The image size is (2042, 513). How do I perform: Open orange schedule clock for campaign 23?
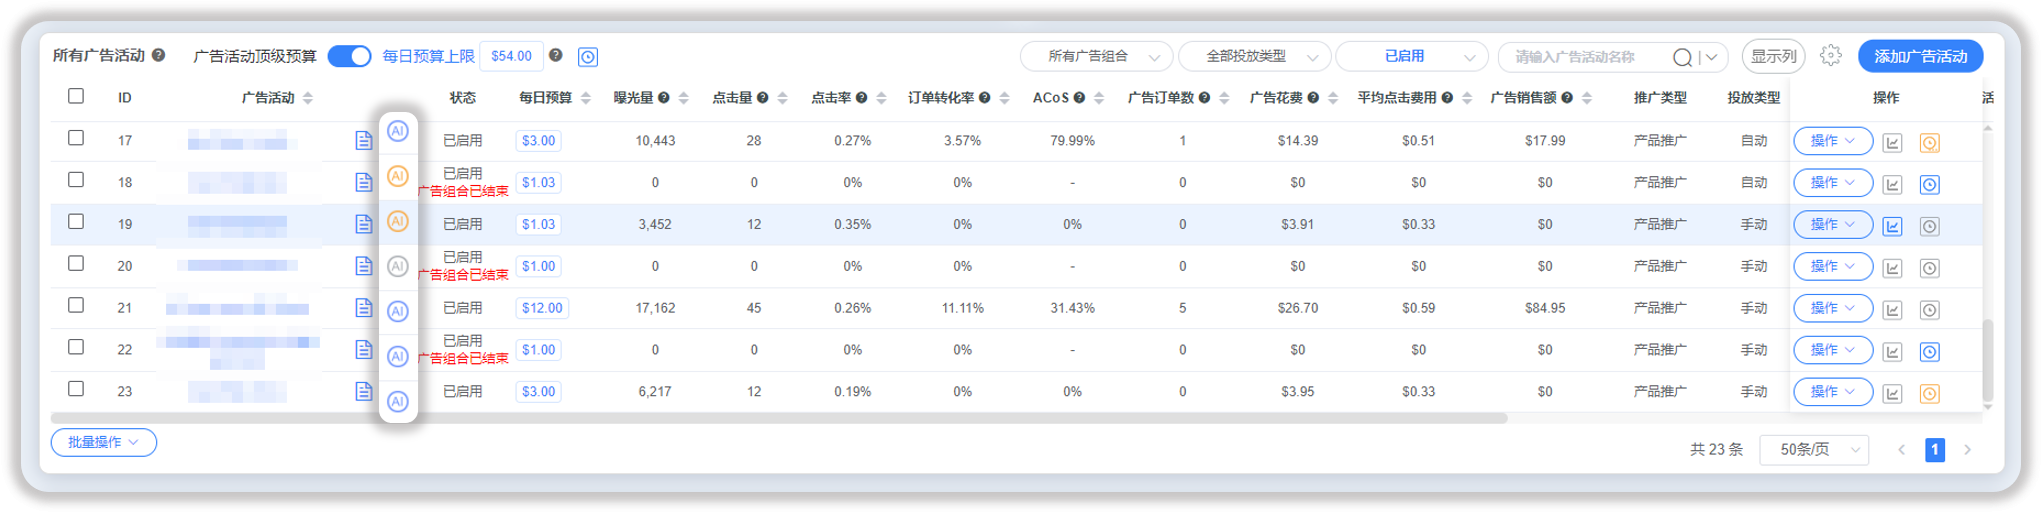[1930, 394]
